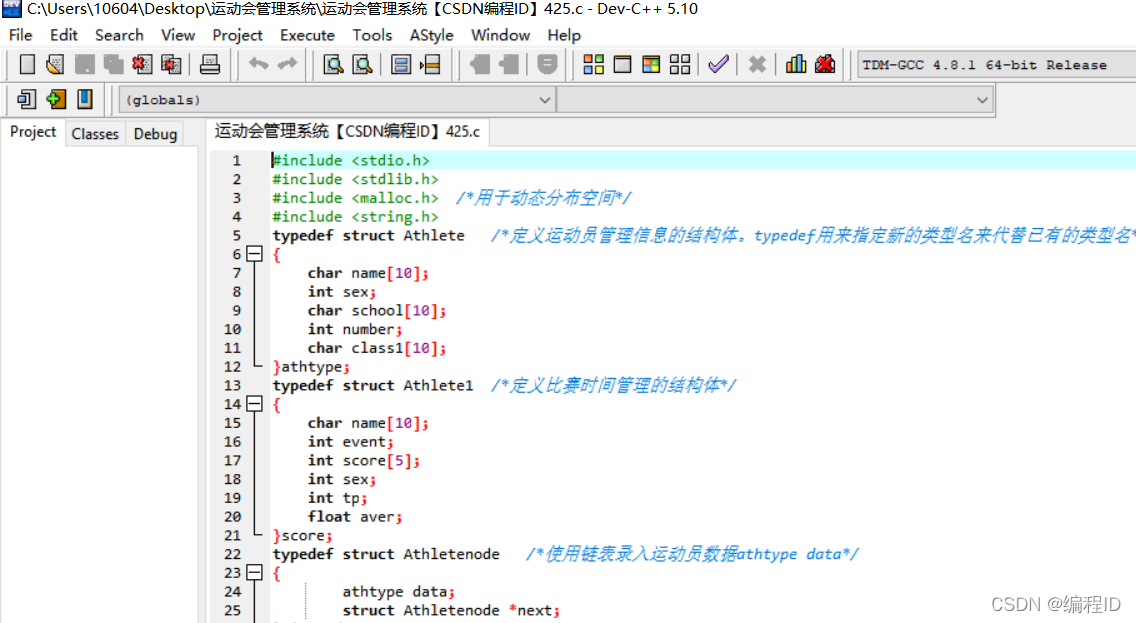1136x623 pixels.
Task: Compile the current source file
Action: pyautogui.click(x=593, y=63)
